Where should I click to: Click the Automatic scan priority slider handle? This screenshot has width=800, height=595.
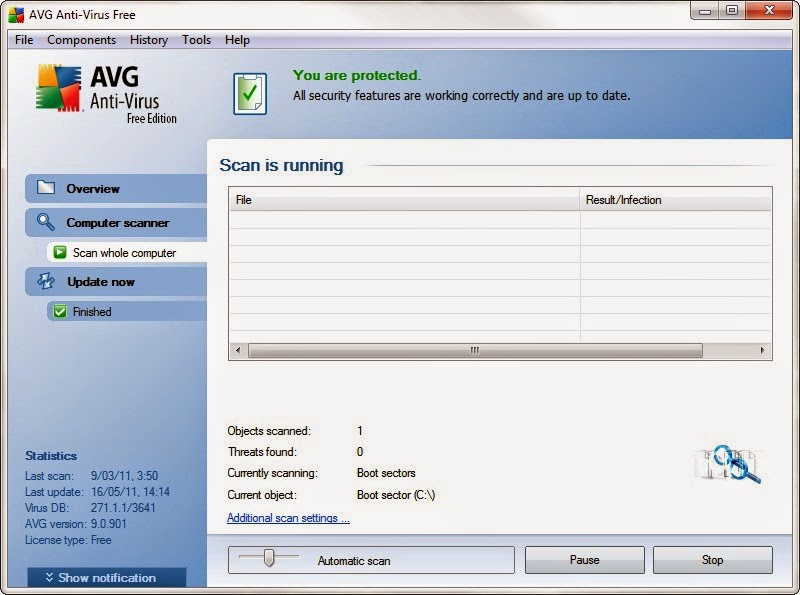tap(269, 558)
